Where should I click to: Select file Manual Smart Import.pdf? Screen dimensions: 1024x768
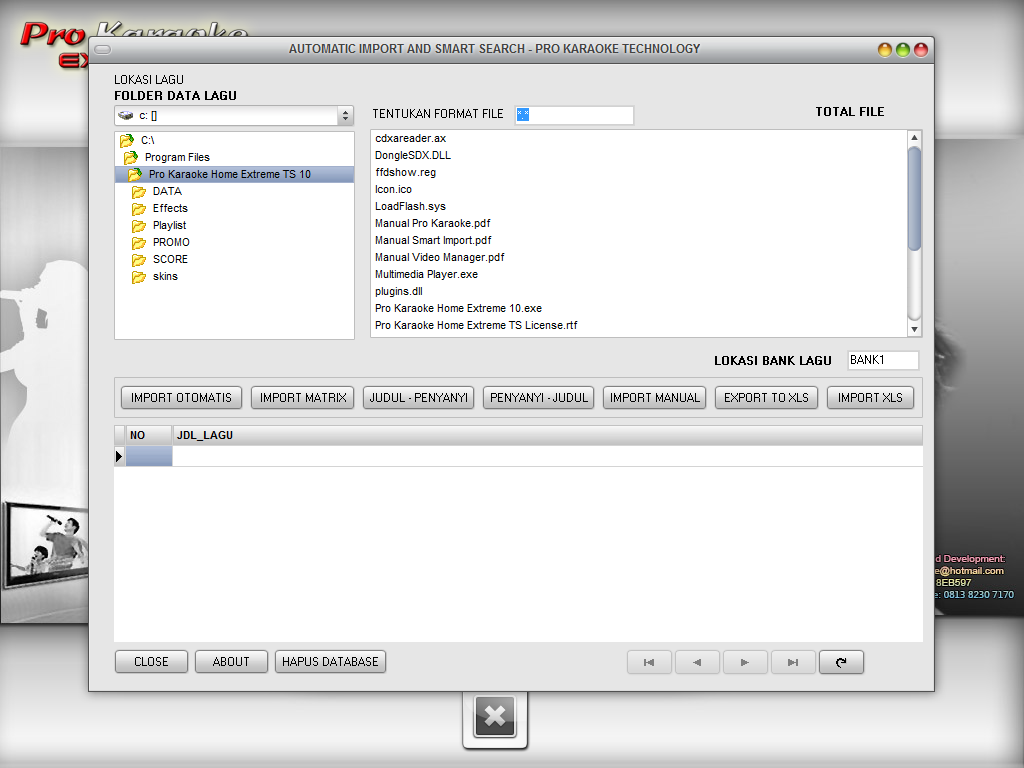point(433,240)
